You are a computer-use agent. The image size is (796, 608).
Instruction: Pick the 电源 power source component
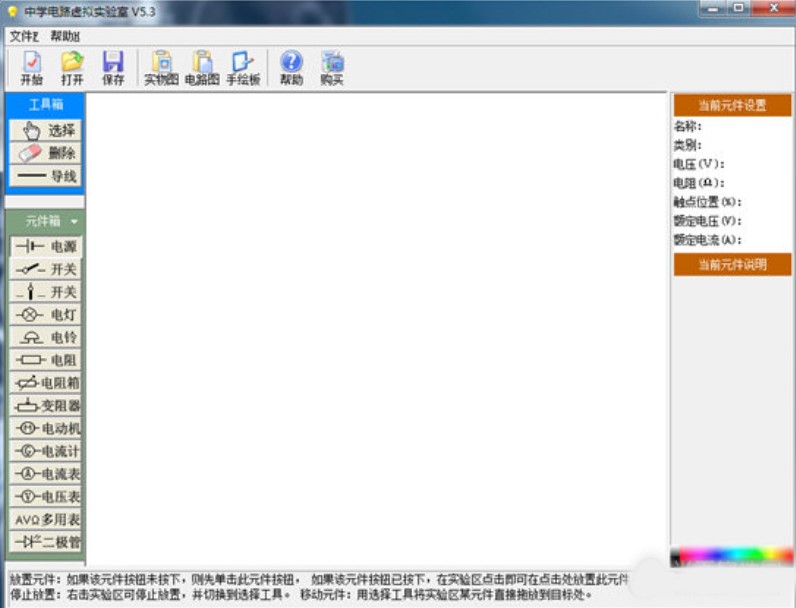[45, 246]
